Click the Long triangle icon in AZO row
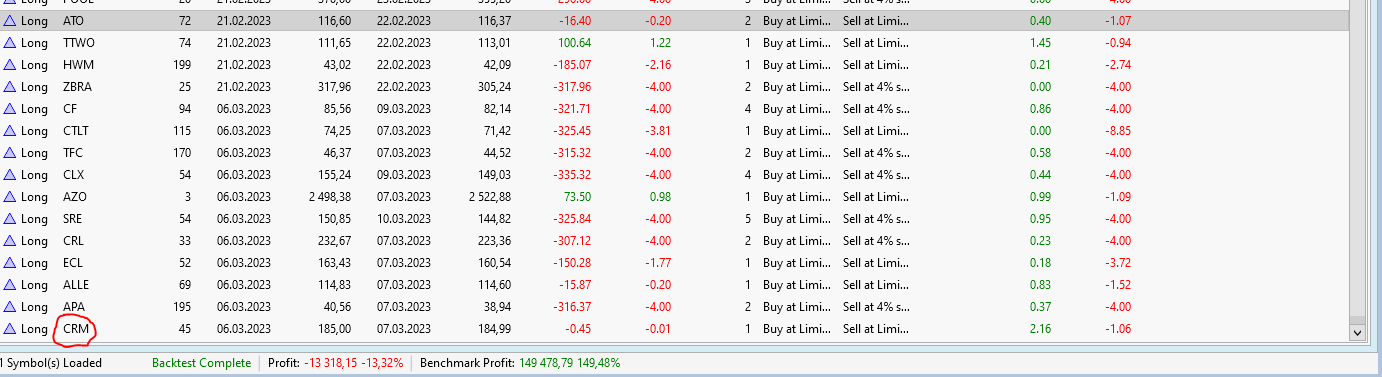Image resolution: width=1382 pixels, height=377 pixels. (x=10, y=197)
